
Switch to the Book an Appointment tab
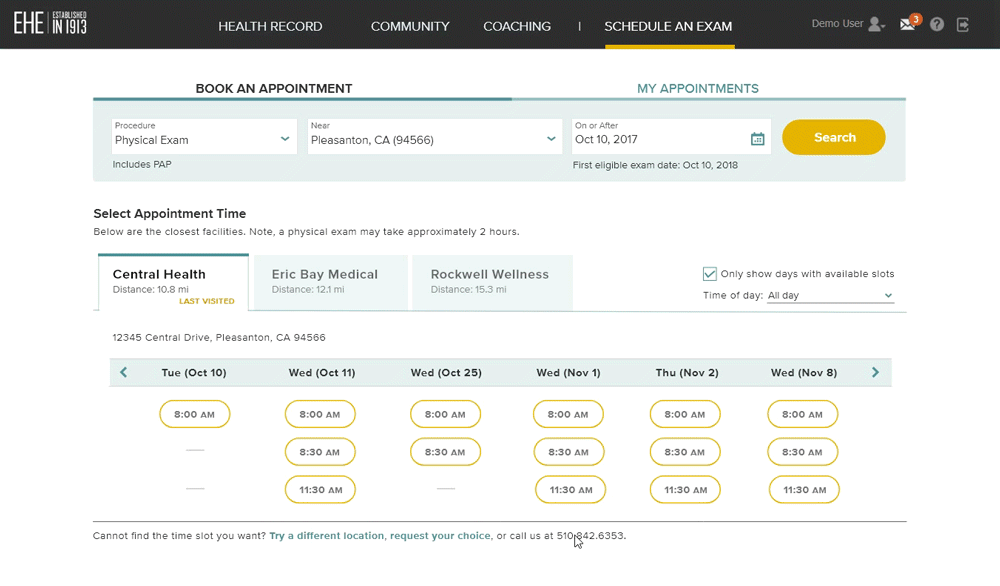tap(274, 89)
